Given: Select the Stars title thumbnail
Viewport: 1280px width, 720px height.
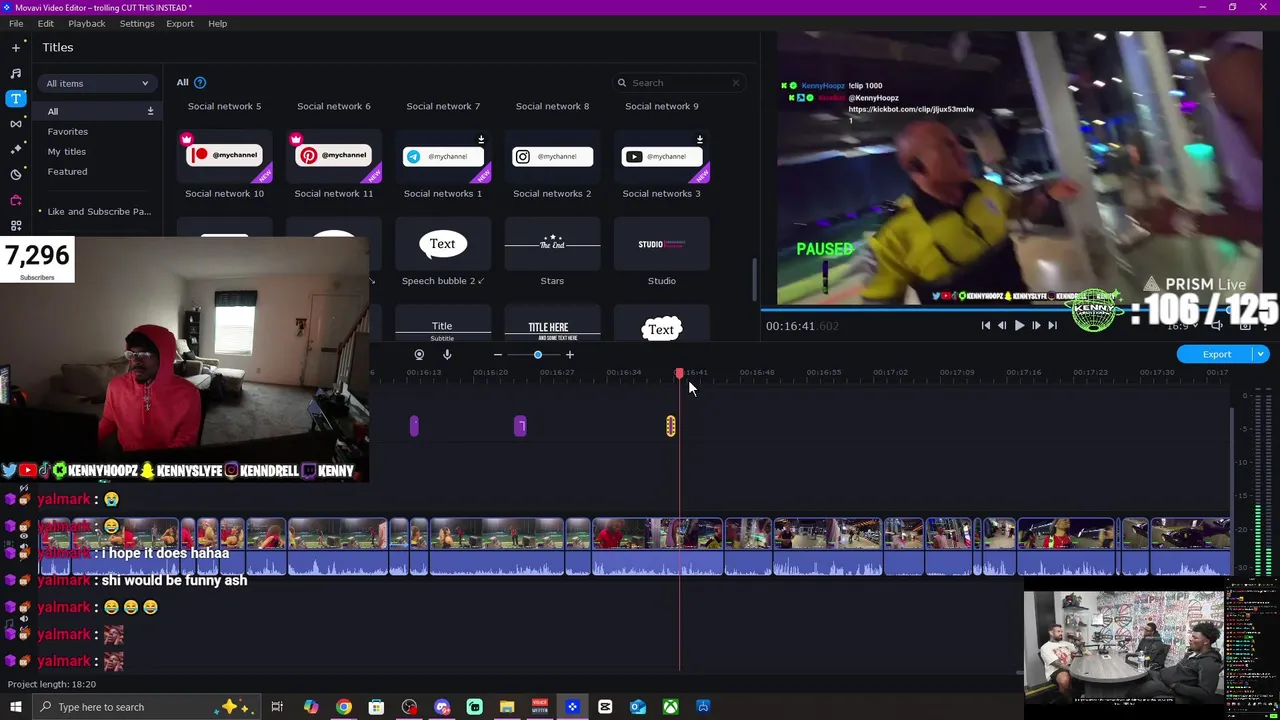Looking at the screenshot, I should (552, 245).
